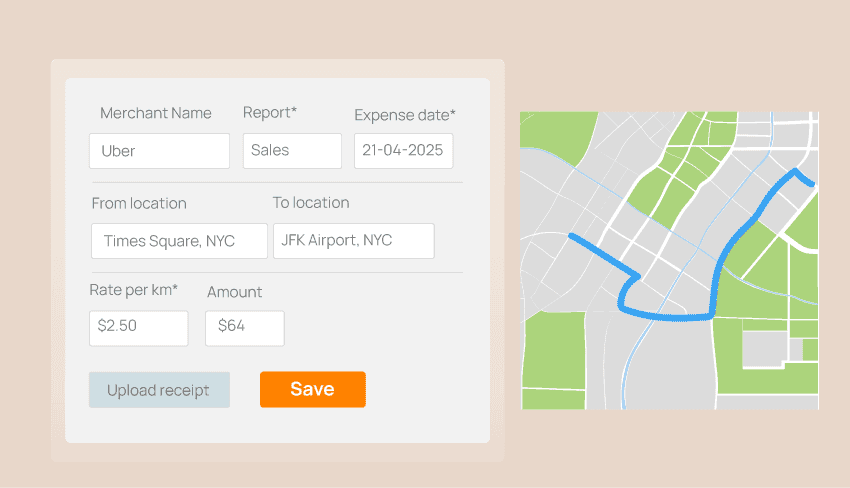Click the route end point on map
This screenshot has height=488, width=850.
point(814,184)
